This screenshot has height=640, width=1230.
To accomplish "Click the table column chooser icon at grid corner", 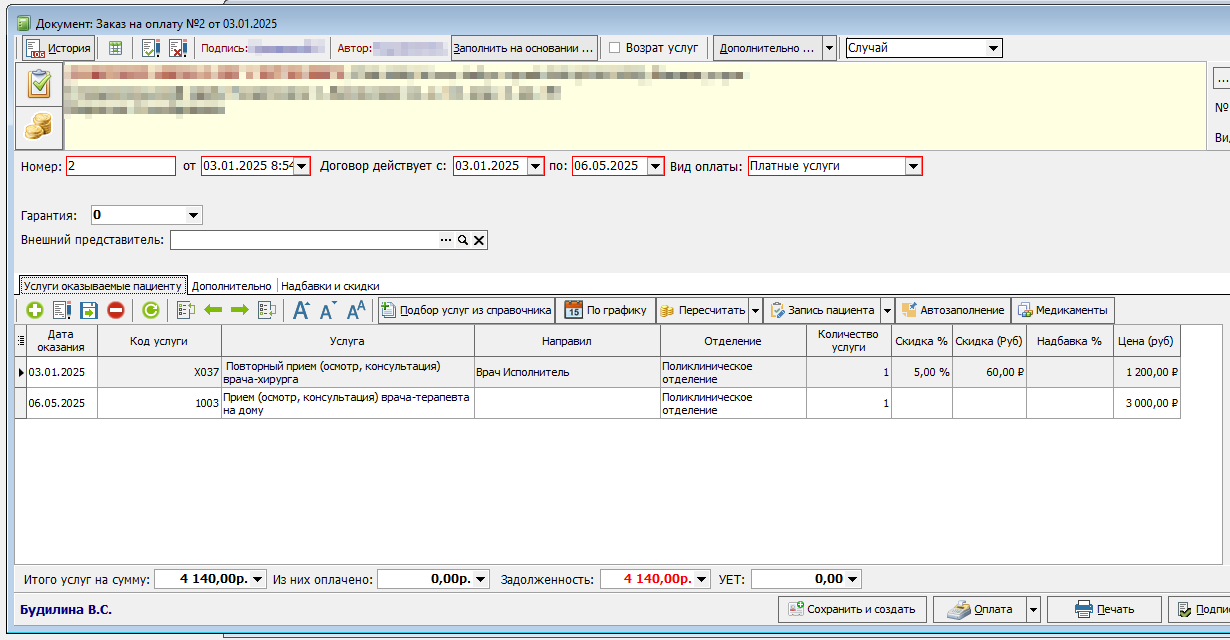I will 21,341.
